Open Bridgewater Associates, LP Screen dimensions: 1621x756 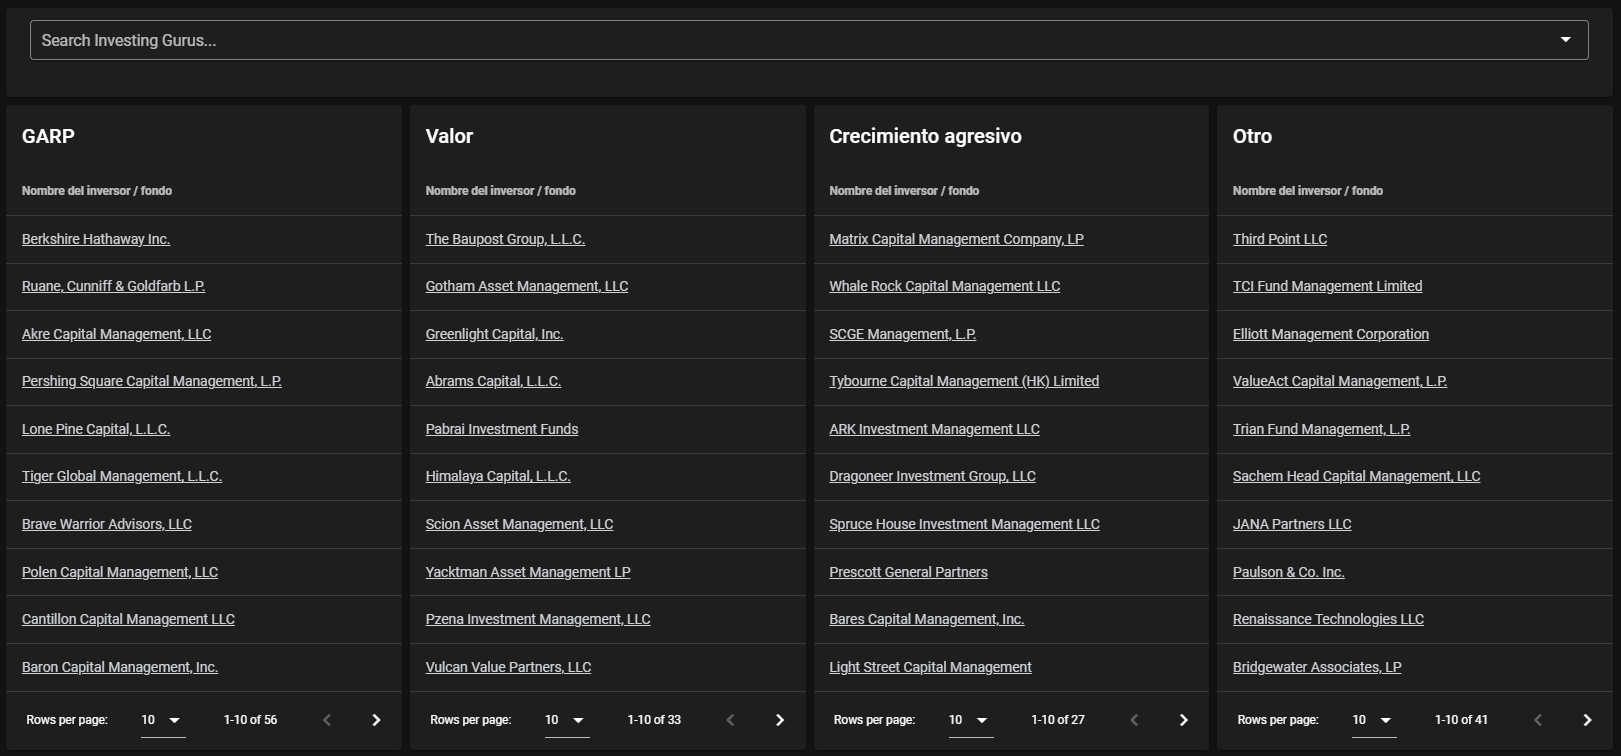(x=1317, y=667)
